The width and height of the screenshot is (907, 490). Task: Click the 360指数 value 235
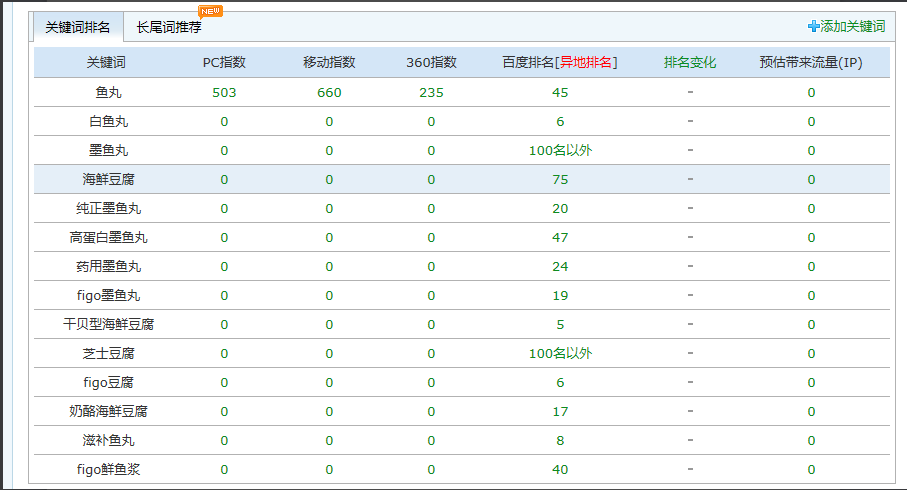431,92
